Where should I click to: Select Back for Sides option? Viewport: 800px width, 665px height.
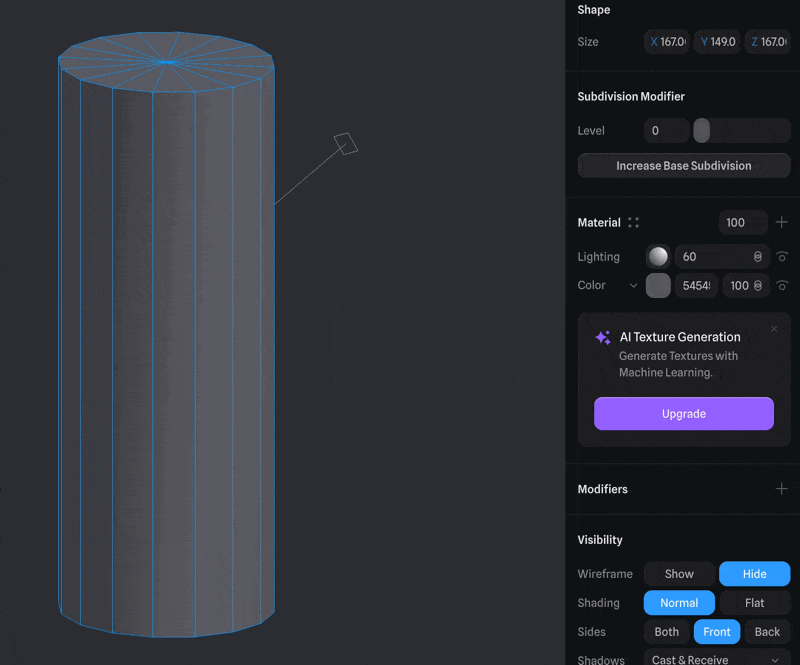[767, 632]
